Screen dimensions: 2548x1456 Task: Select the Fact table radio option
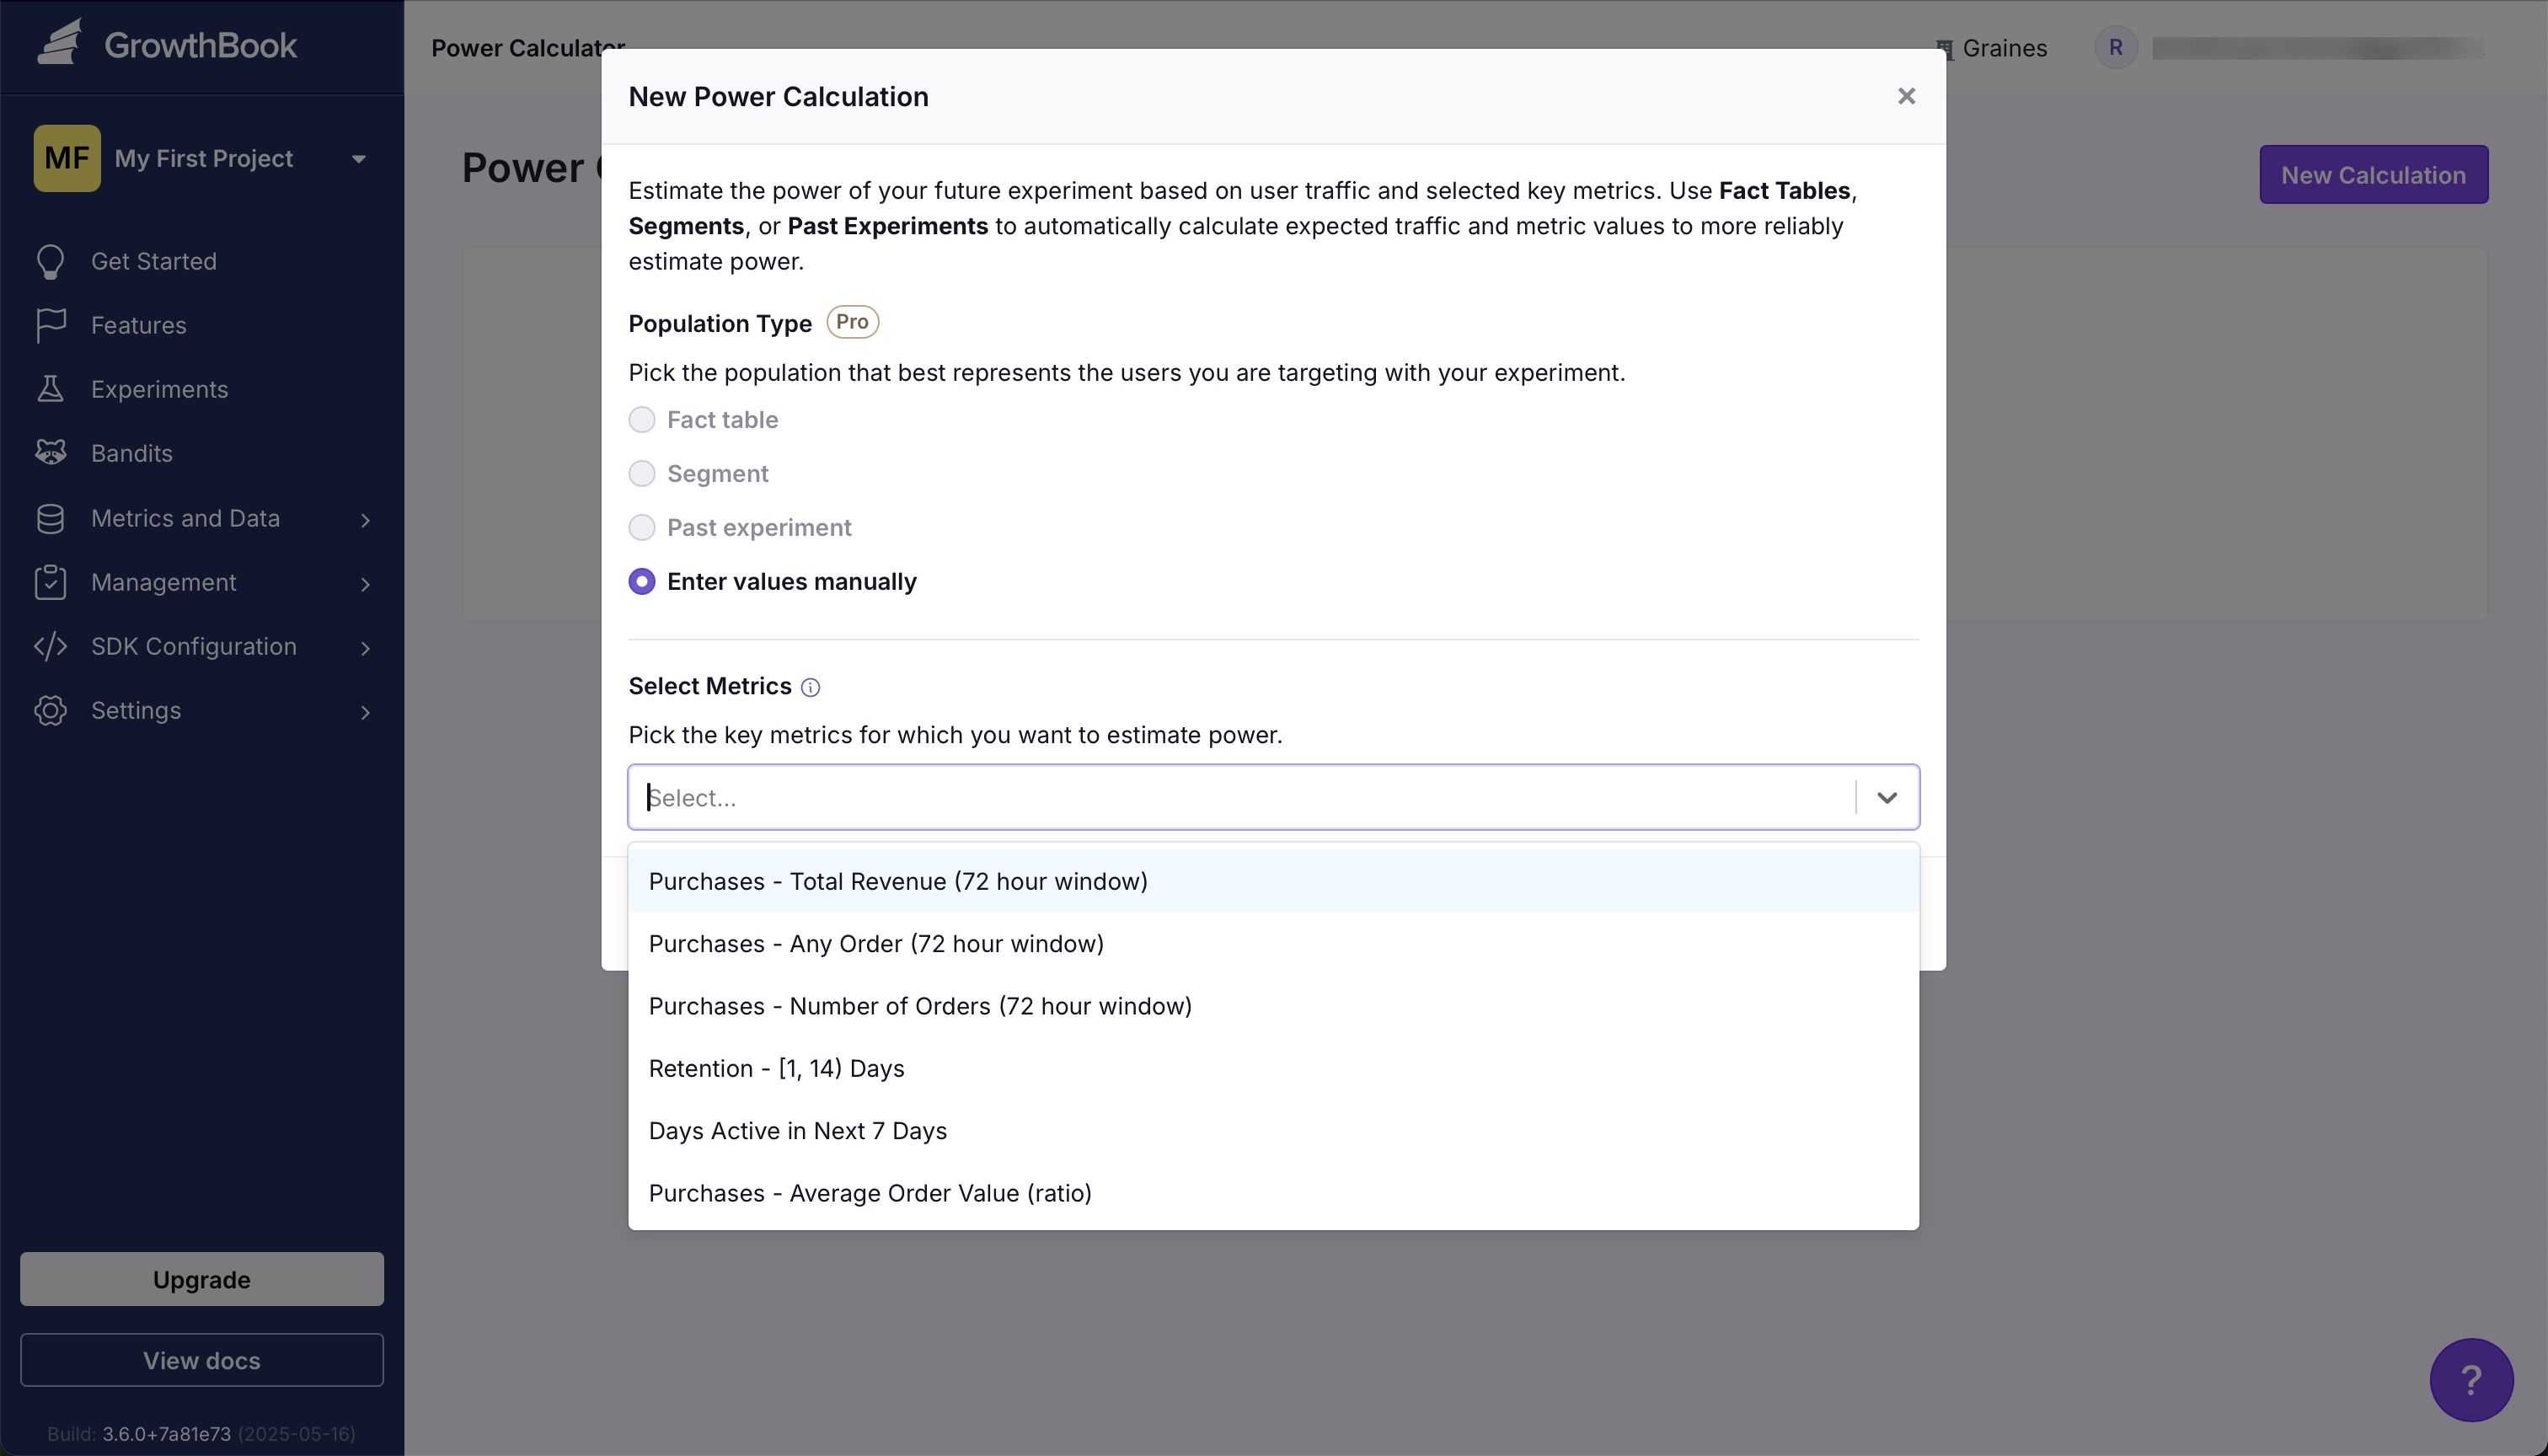pos(642,420)
